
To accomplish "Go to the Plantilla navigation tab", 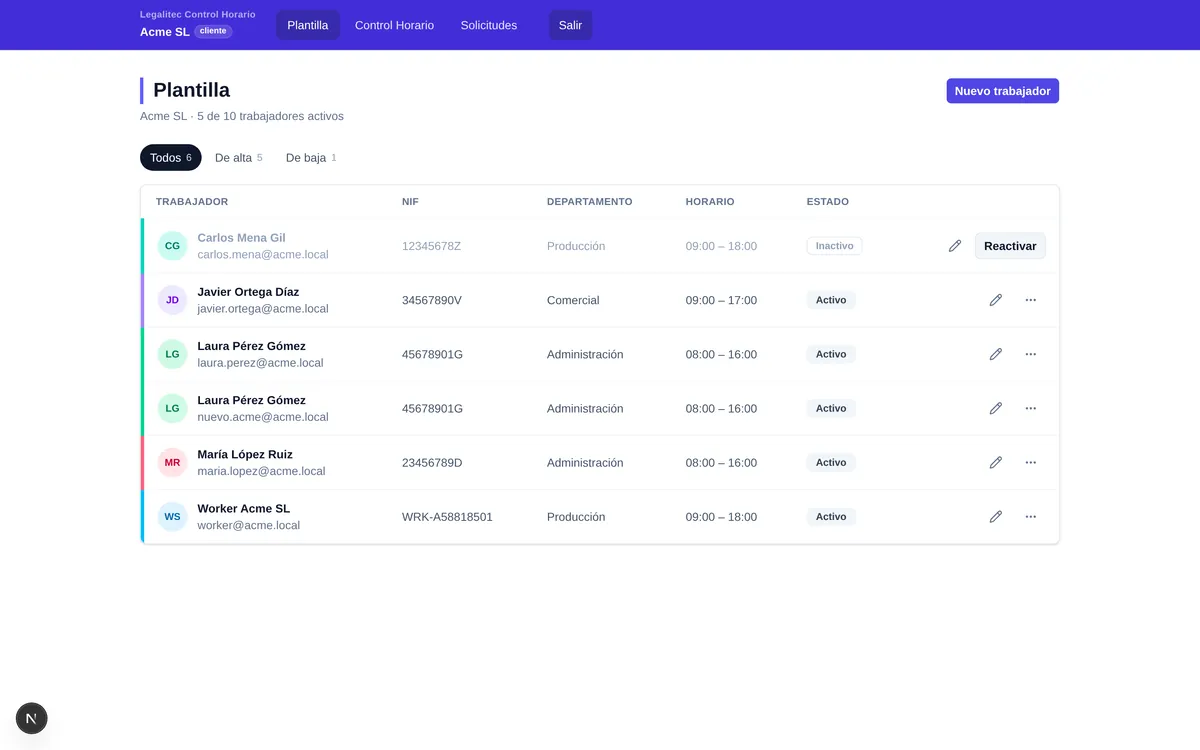I will (308, 25).
